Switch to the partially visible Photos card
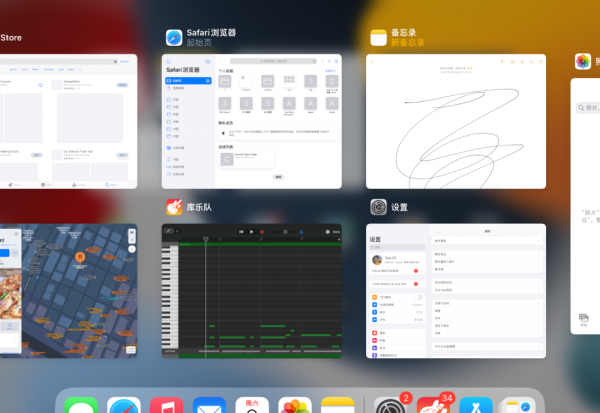 [585, 206]
